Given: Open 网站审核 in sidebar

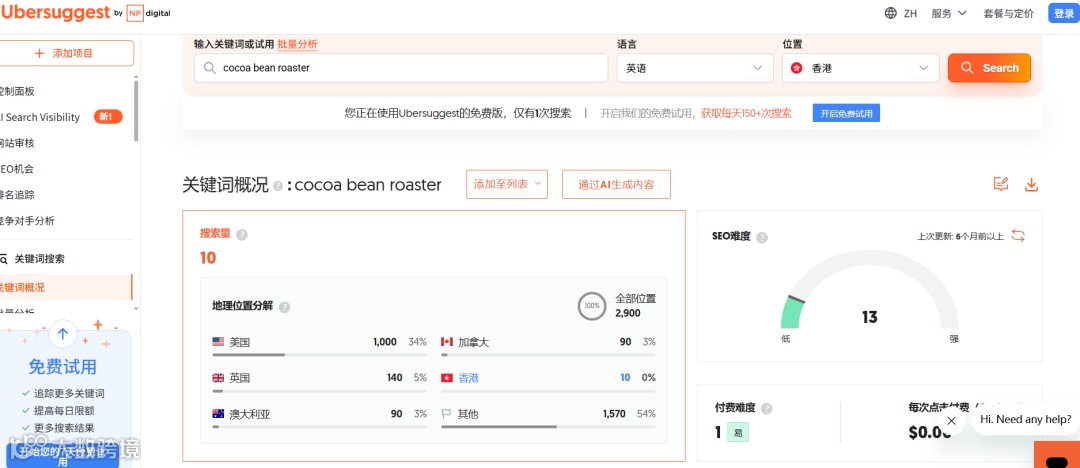Looking at the screenshot, I should [17, 143].
